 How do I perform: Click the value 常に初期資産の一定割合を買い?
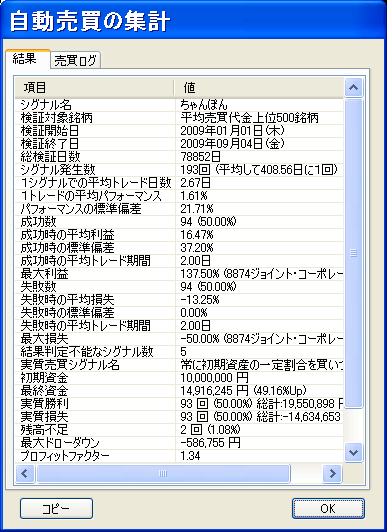(262, 365)
